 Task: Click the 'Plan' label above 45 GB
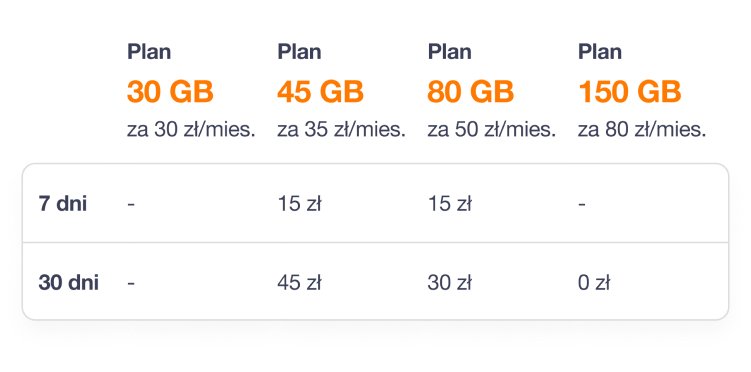[x=299, y=52]
